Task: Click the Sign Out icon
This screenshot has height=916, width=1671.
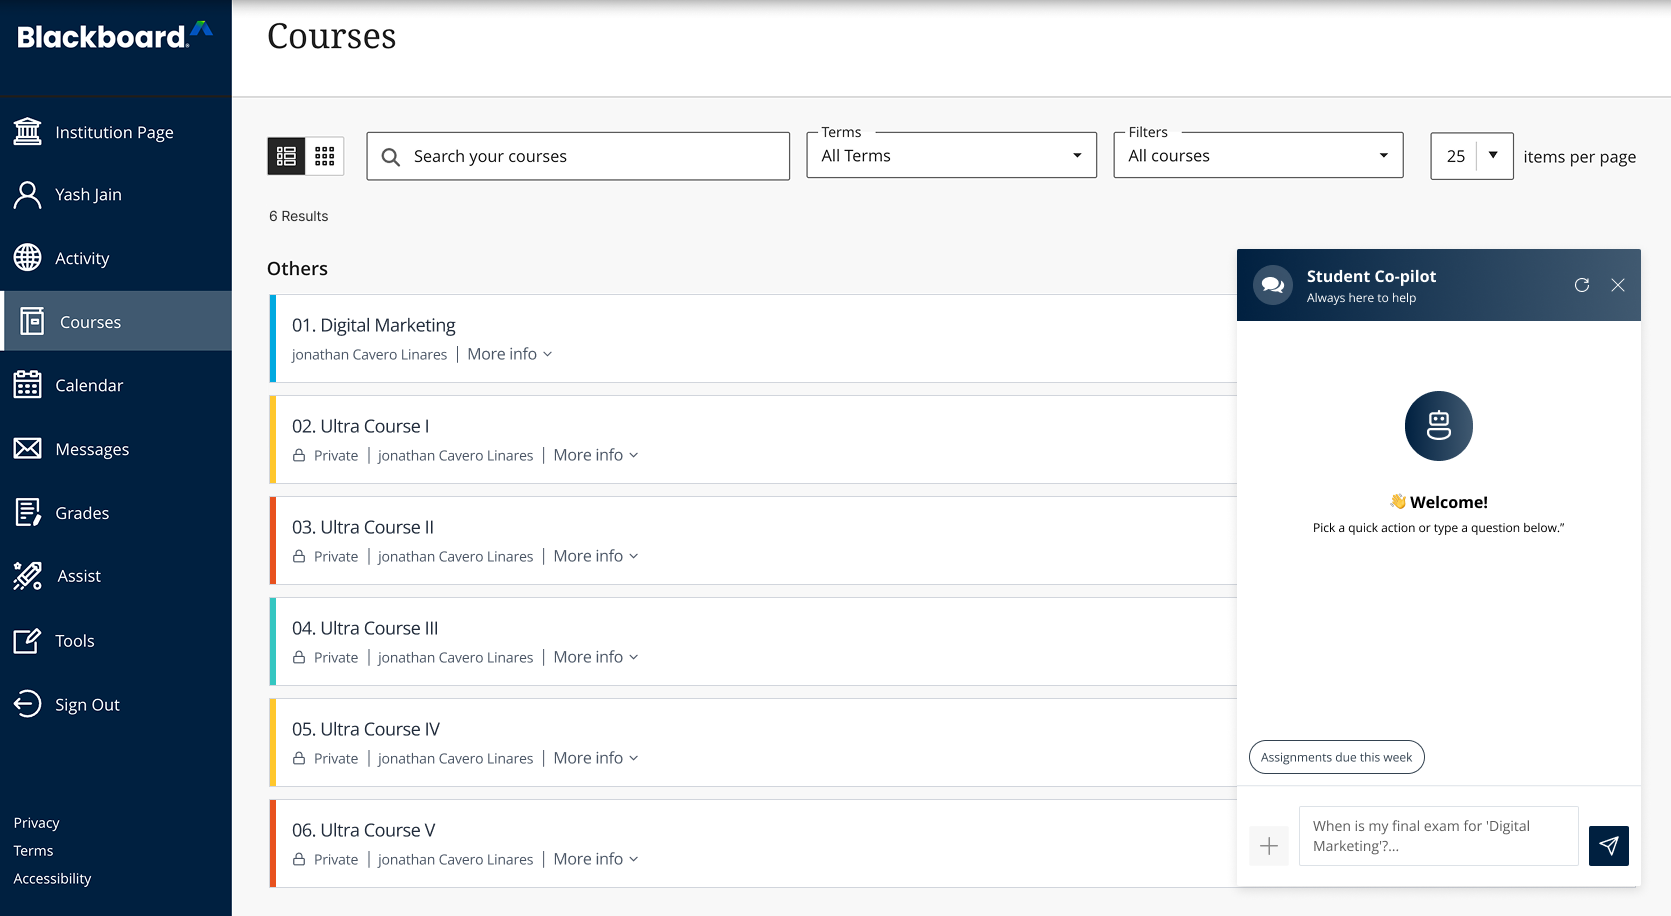Action: 27,704
